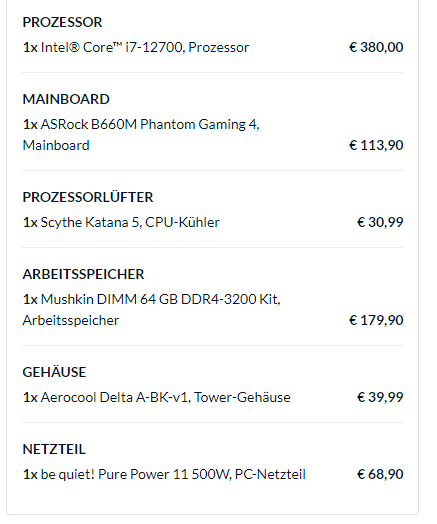Open Mushkin DIMM 64 GB DDR4-3200 Kit
Image resolution: width=437 pixels, height=524 pixels.
[x=151, y=310]
